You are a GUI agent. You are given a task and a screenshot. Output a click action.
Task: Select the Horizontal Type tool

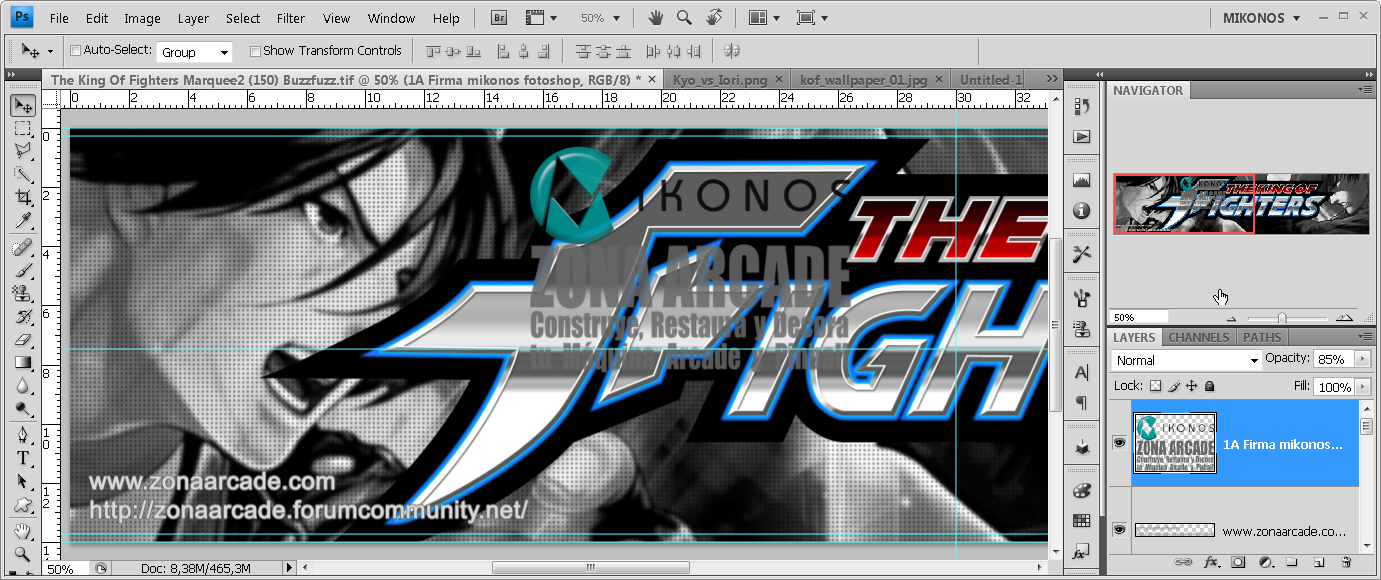22,459
